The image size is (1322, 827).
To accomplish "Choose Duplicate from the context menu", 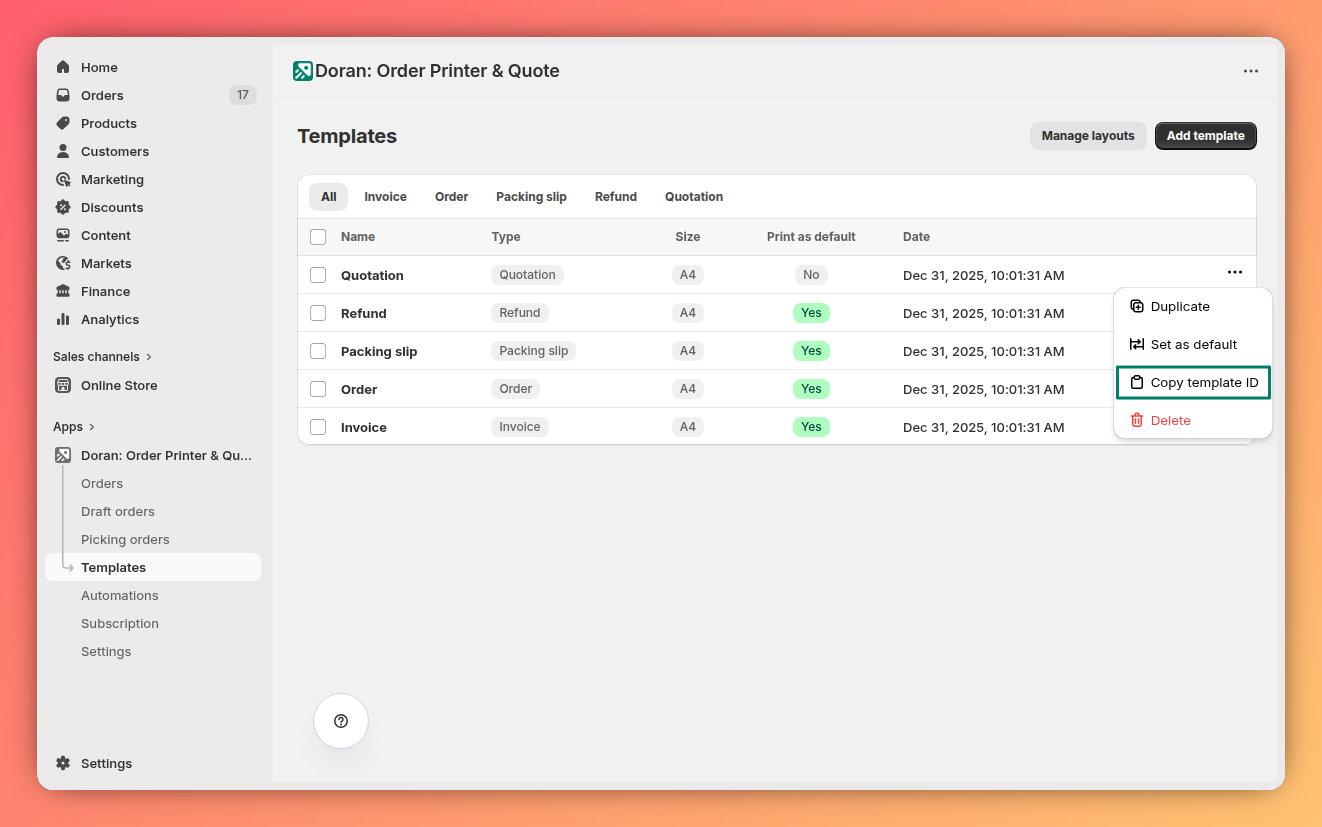I will tap(1193, 306).
